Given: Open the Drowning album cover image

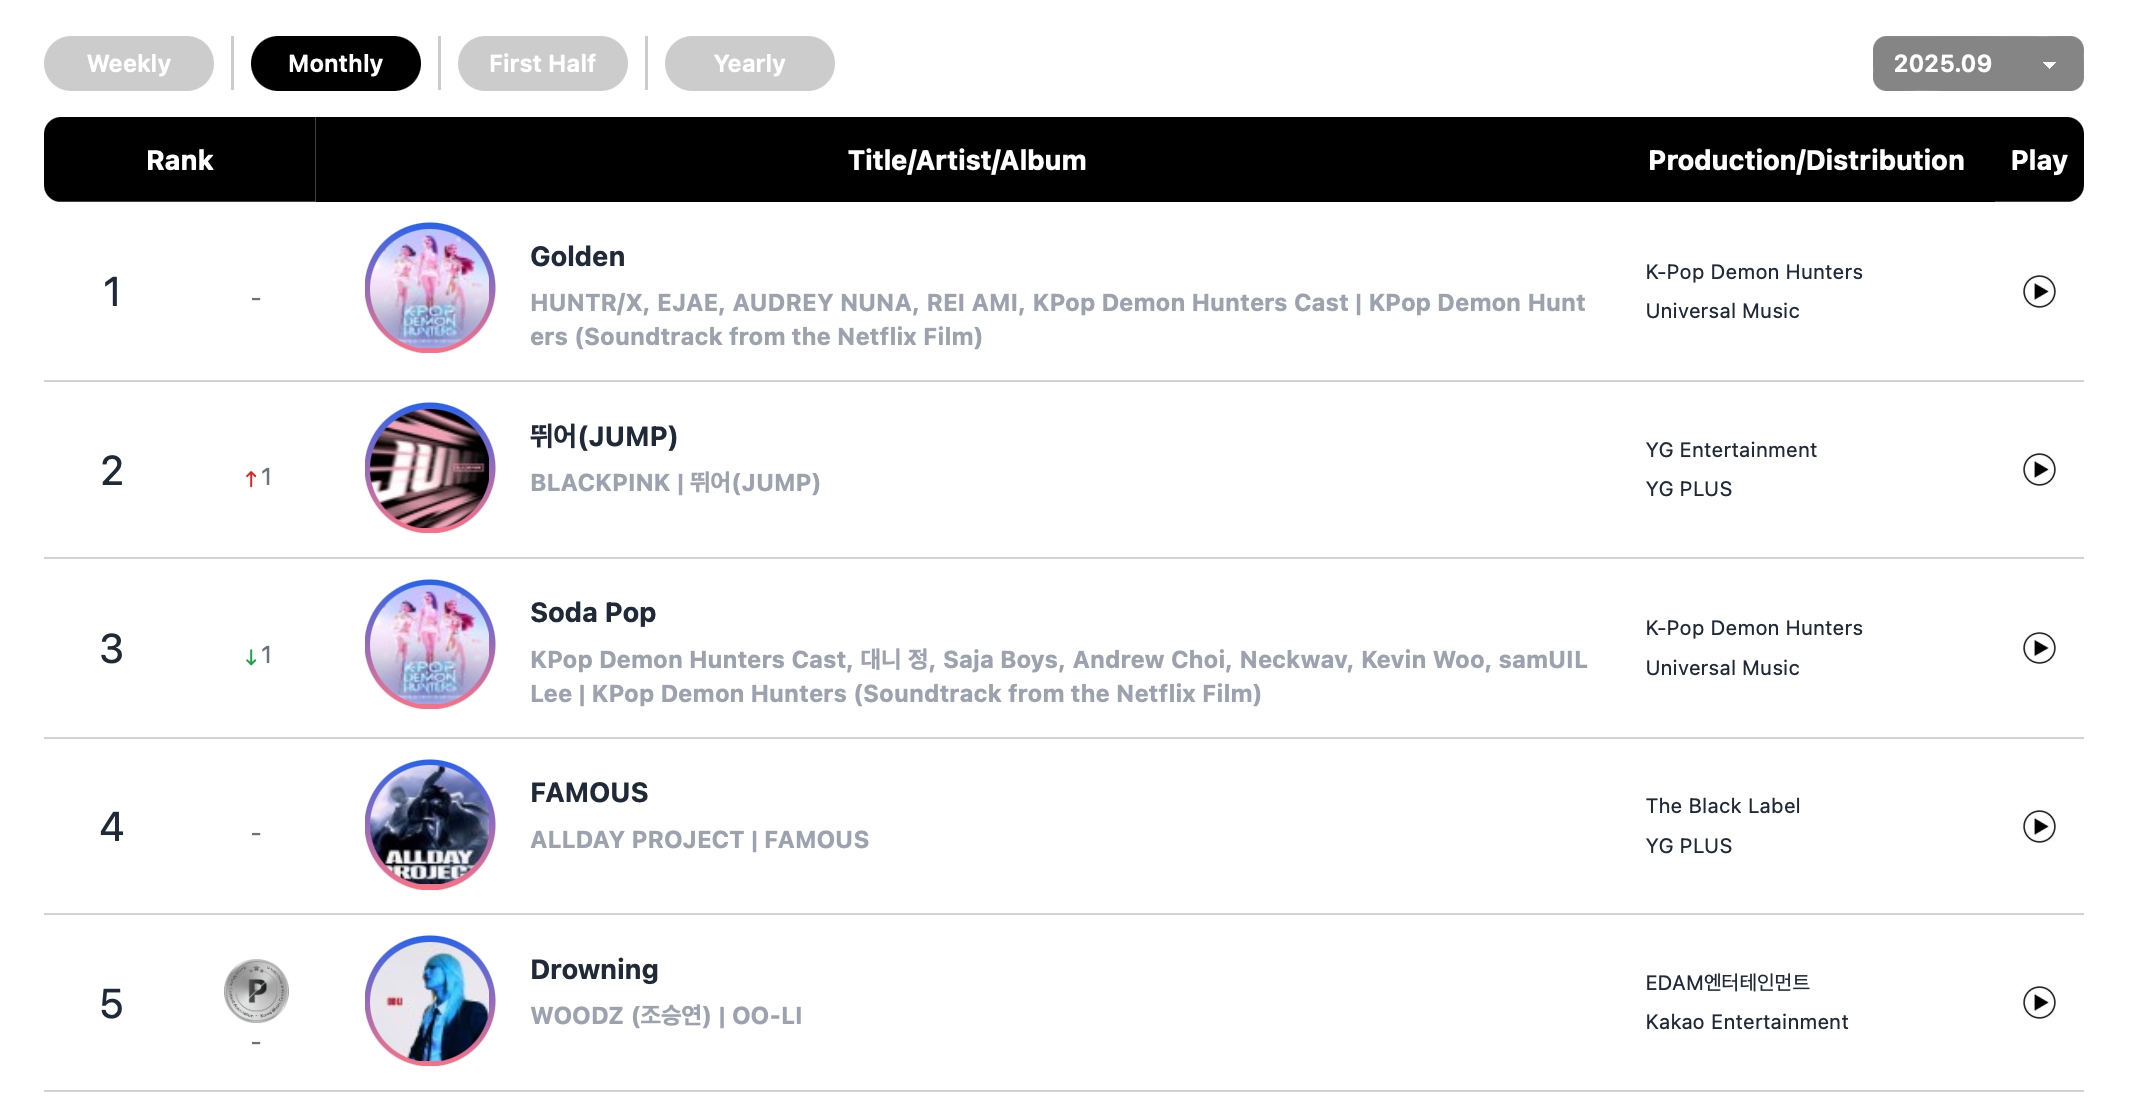Looking at the screenshot, I should (430, 1001).
